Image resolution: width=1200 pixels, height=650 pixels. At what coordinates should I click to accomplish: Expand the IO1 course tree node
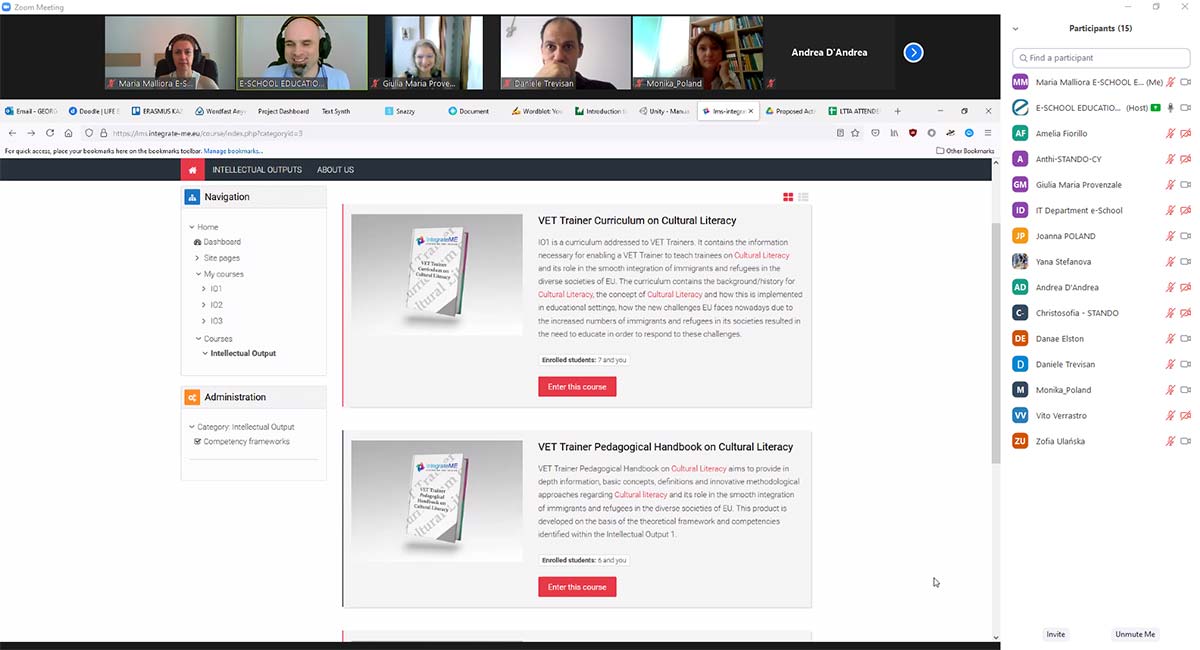(204, 289)
